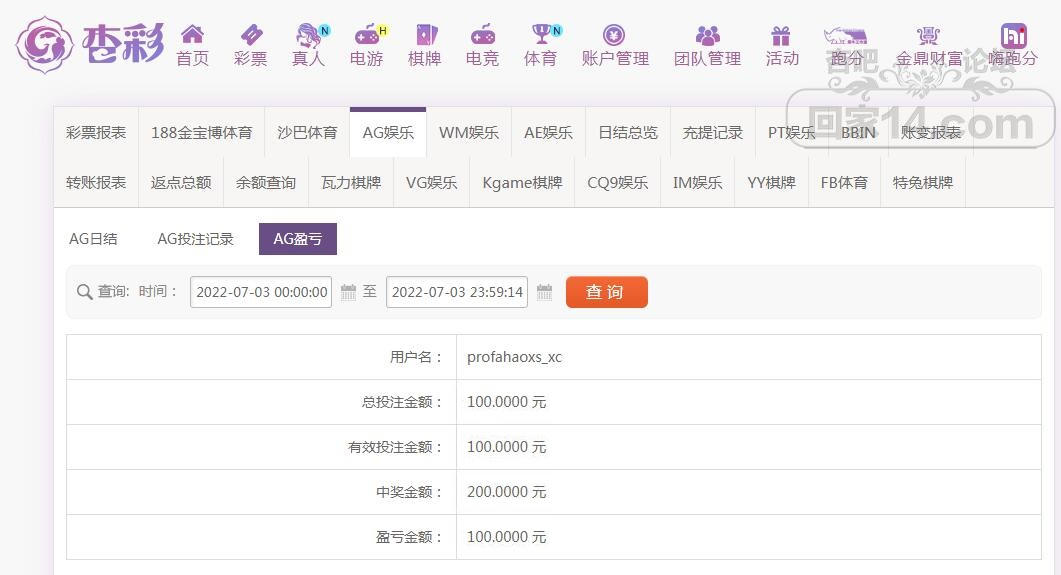Open the 彩票 lottery ticket icon
This screenshot has height=575, width=1061.
(x=250, y=36)
